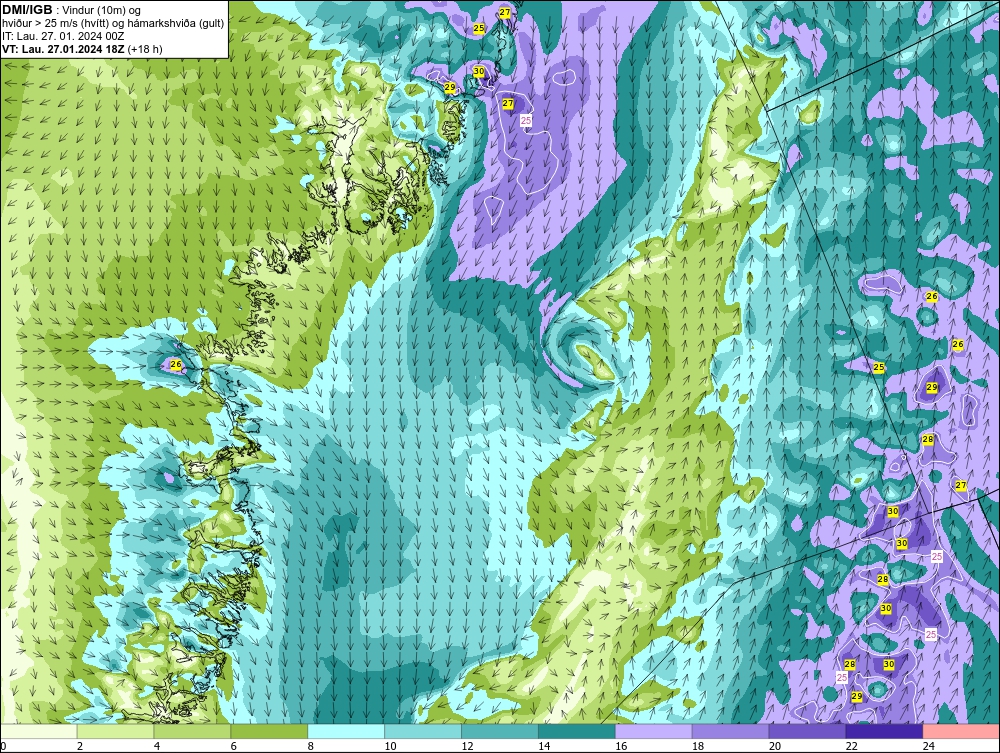Click the DMI/IGB heading in the info box
1000x753 pixels.
(27, 10)
